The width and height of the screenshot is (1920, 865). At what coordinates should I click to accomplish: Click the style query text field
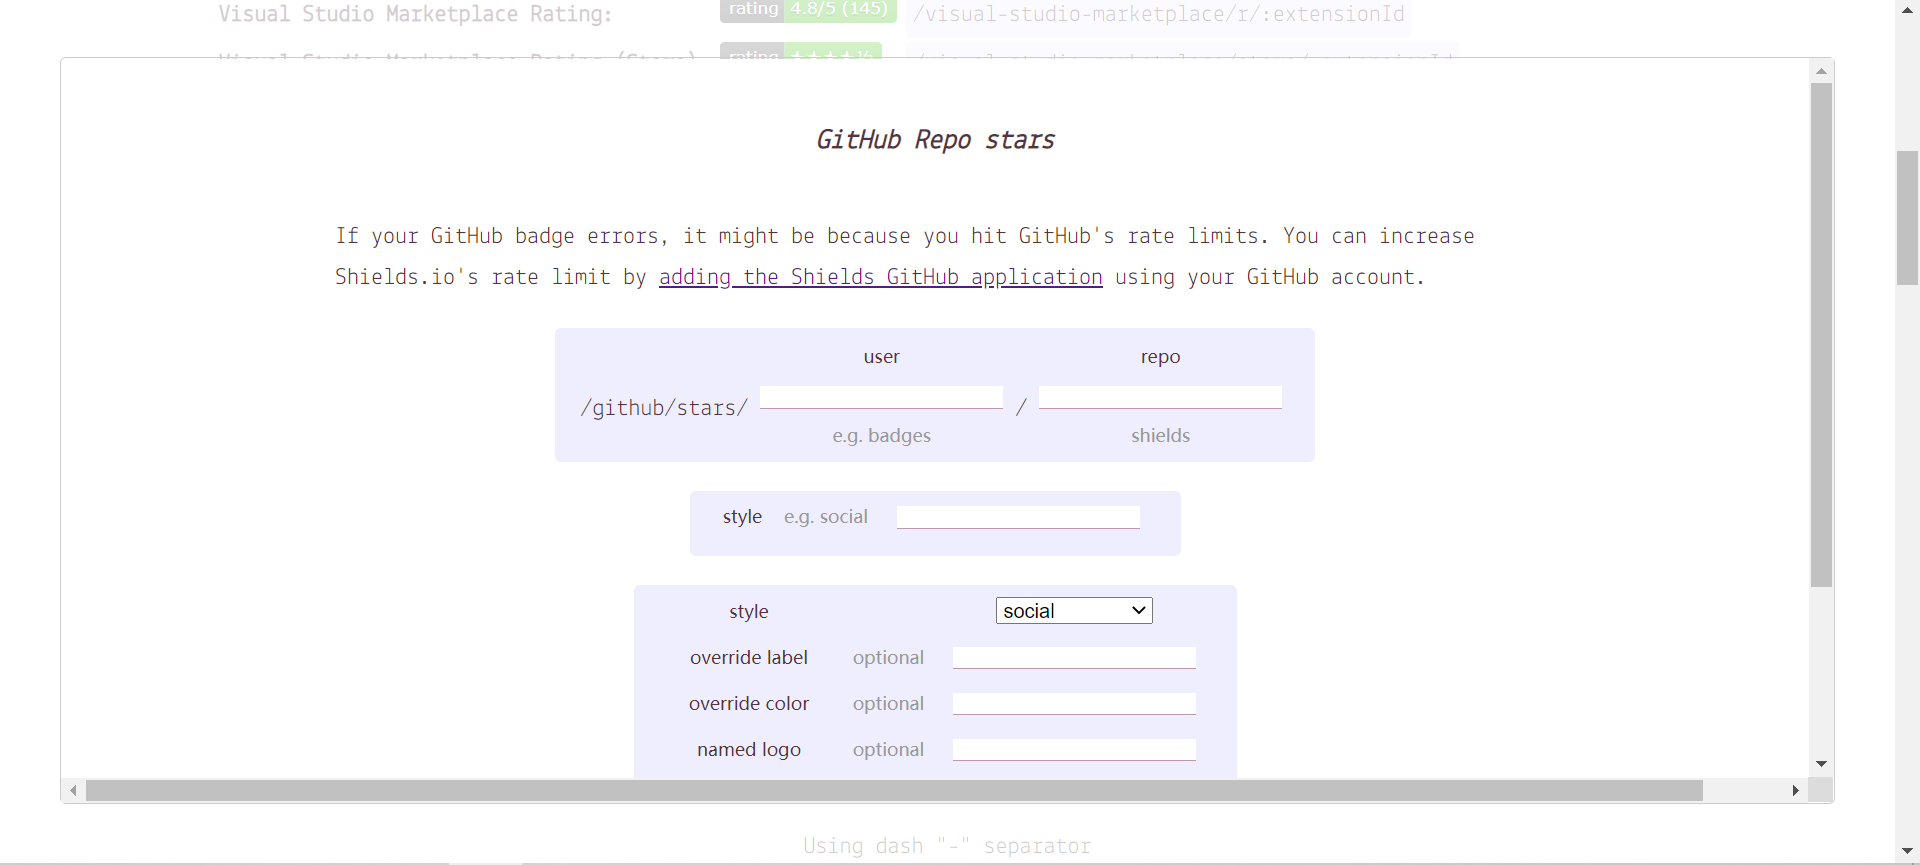[1018, 517]
